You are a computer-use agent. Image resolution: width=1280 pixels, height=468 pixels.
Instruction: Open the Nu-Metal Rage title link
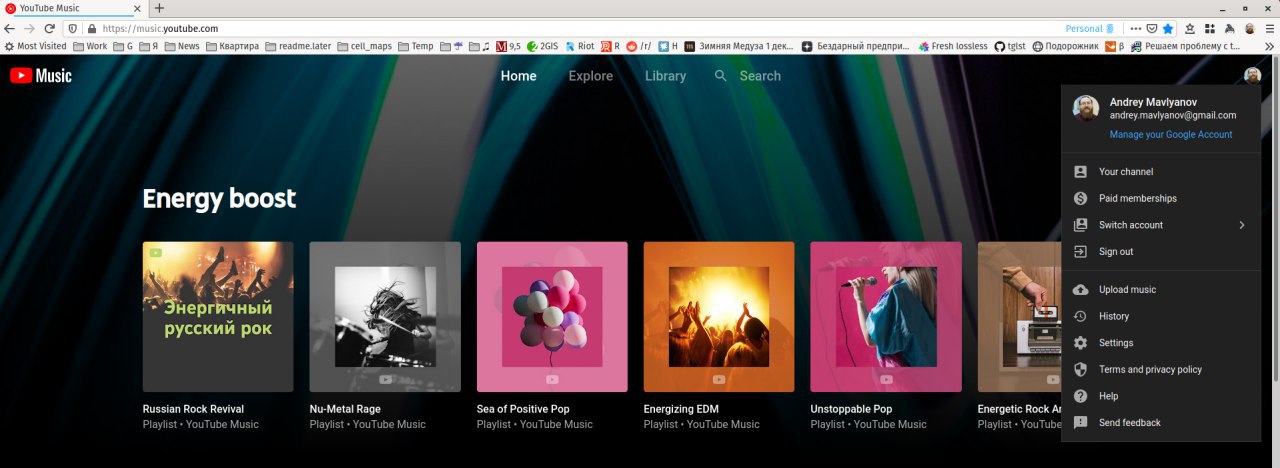click(345, 409)
